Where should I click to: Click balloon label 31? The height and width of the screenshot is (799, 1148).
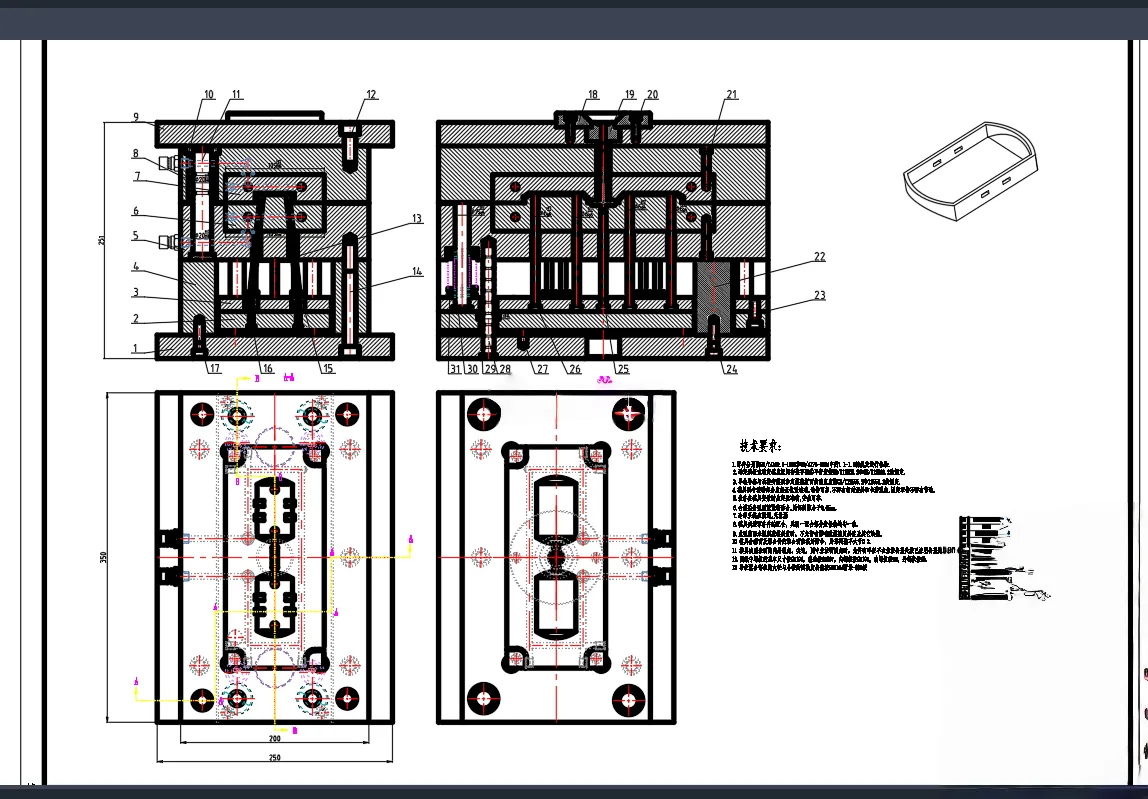pyautogui.click(x=455, y=369)
